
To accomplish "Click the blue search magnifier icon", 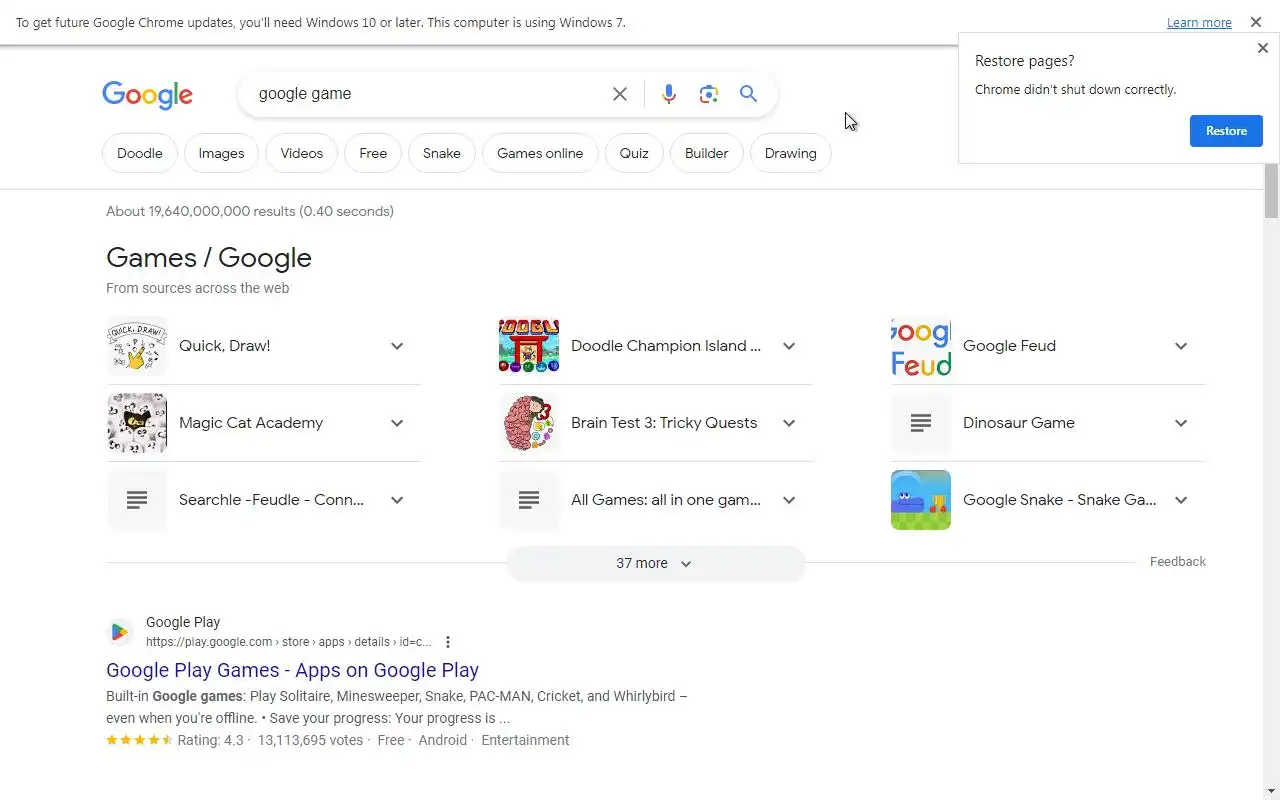I will coord(748,94).
